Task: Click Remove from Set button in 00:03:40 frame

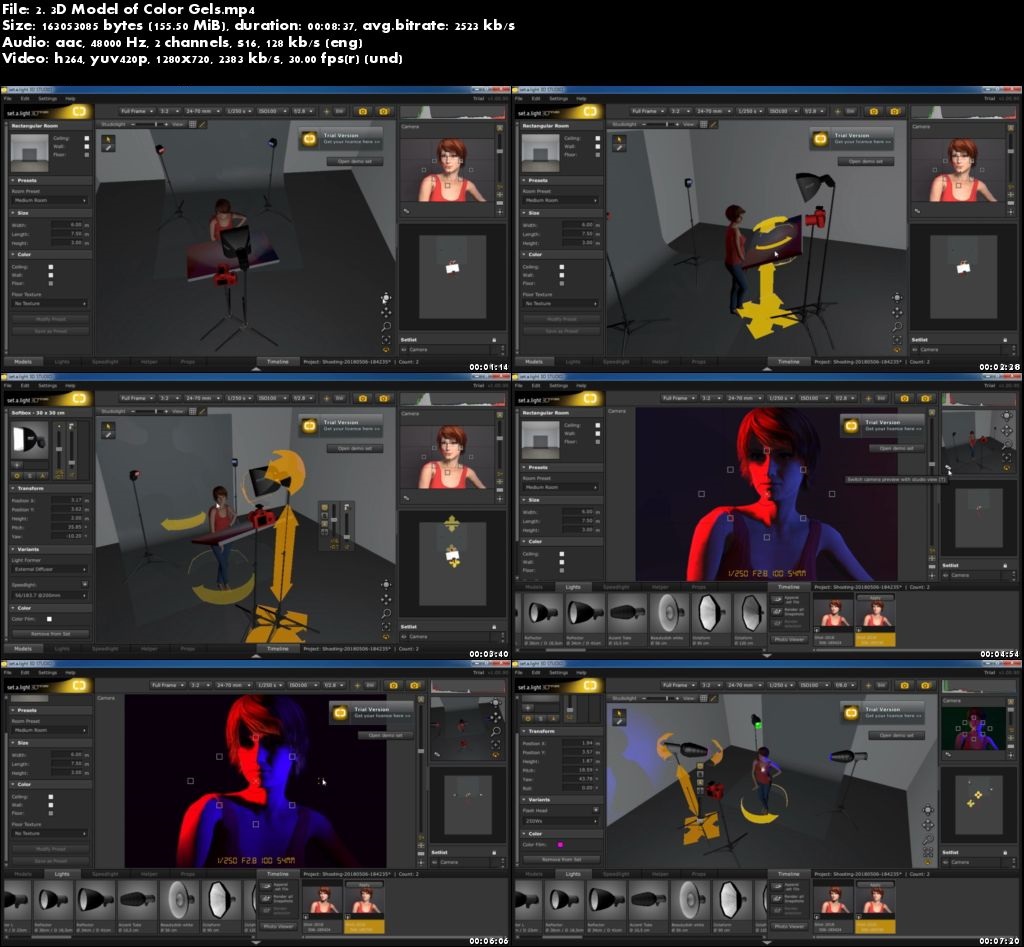Action: coord(50,634)
